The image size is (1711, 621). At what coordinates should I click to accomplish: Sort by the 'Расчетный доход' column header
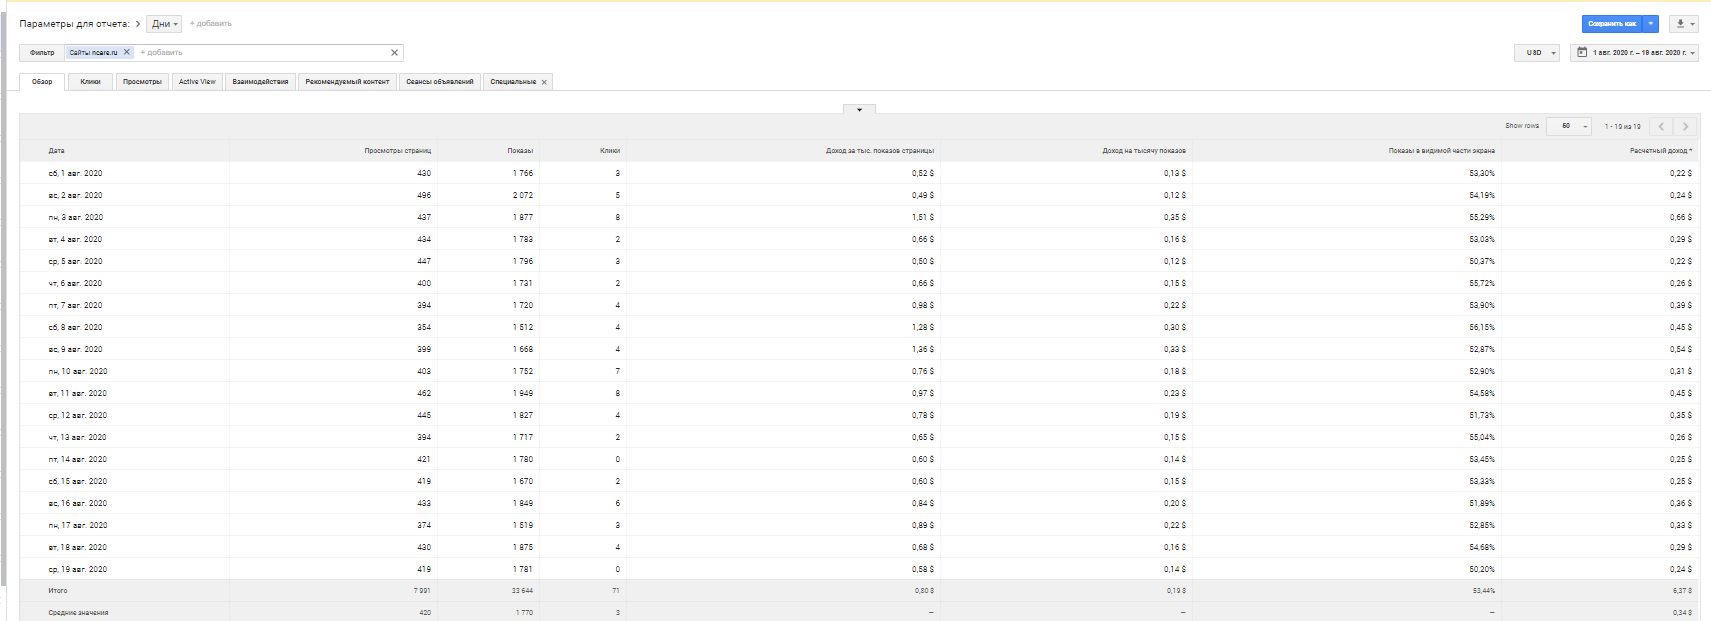click(1658, 151)
